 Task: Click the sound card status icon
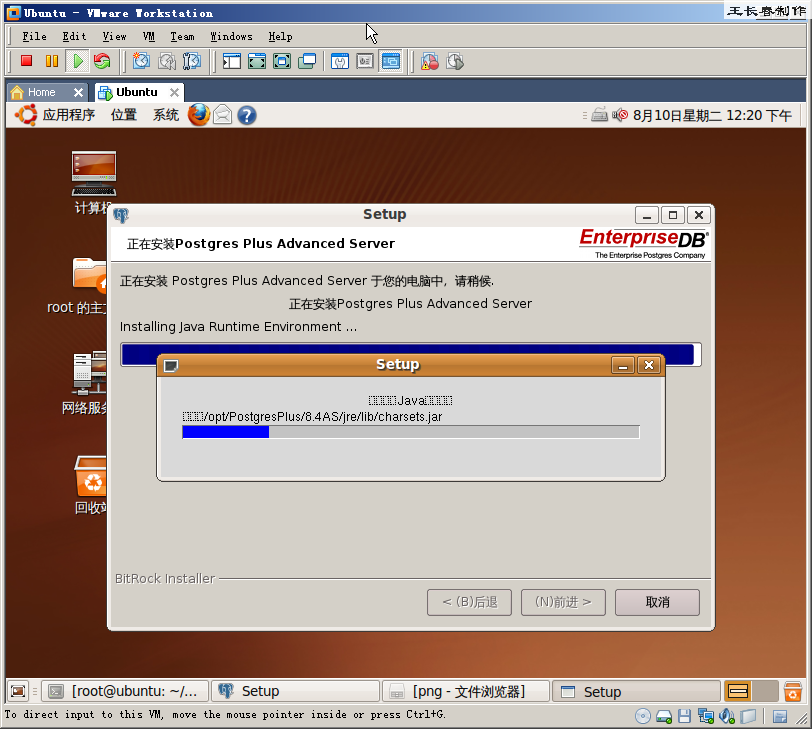[727, 716]
